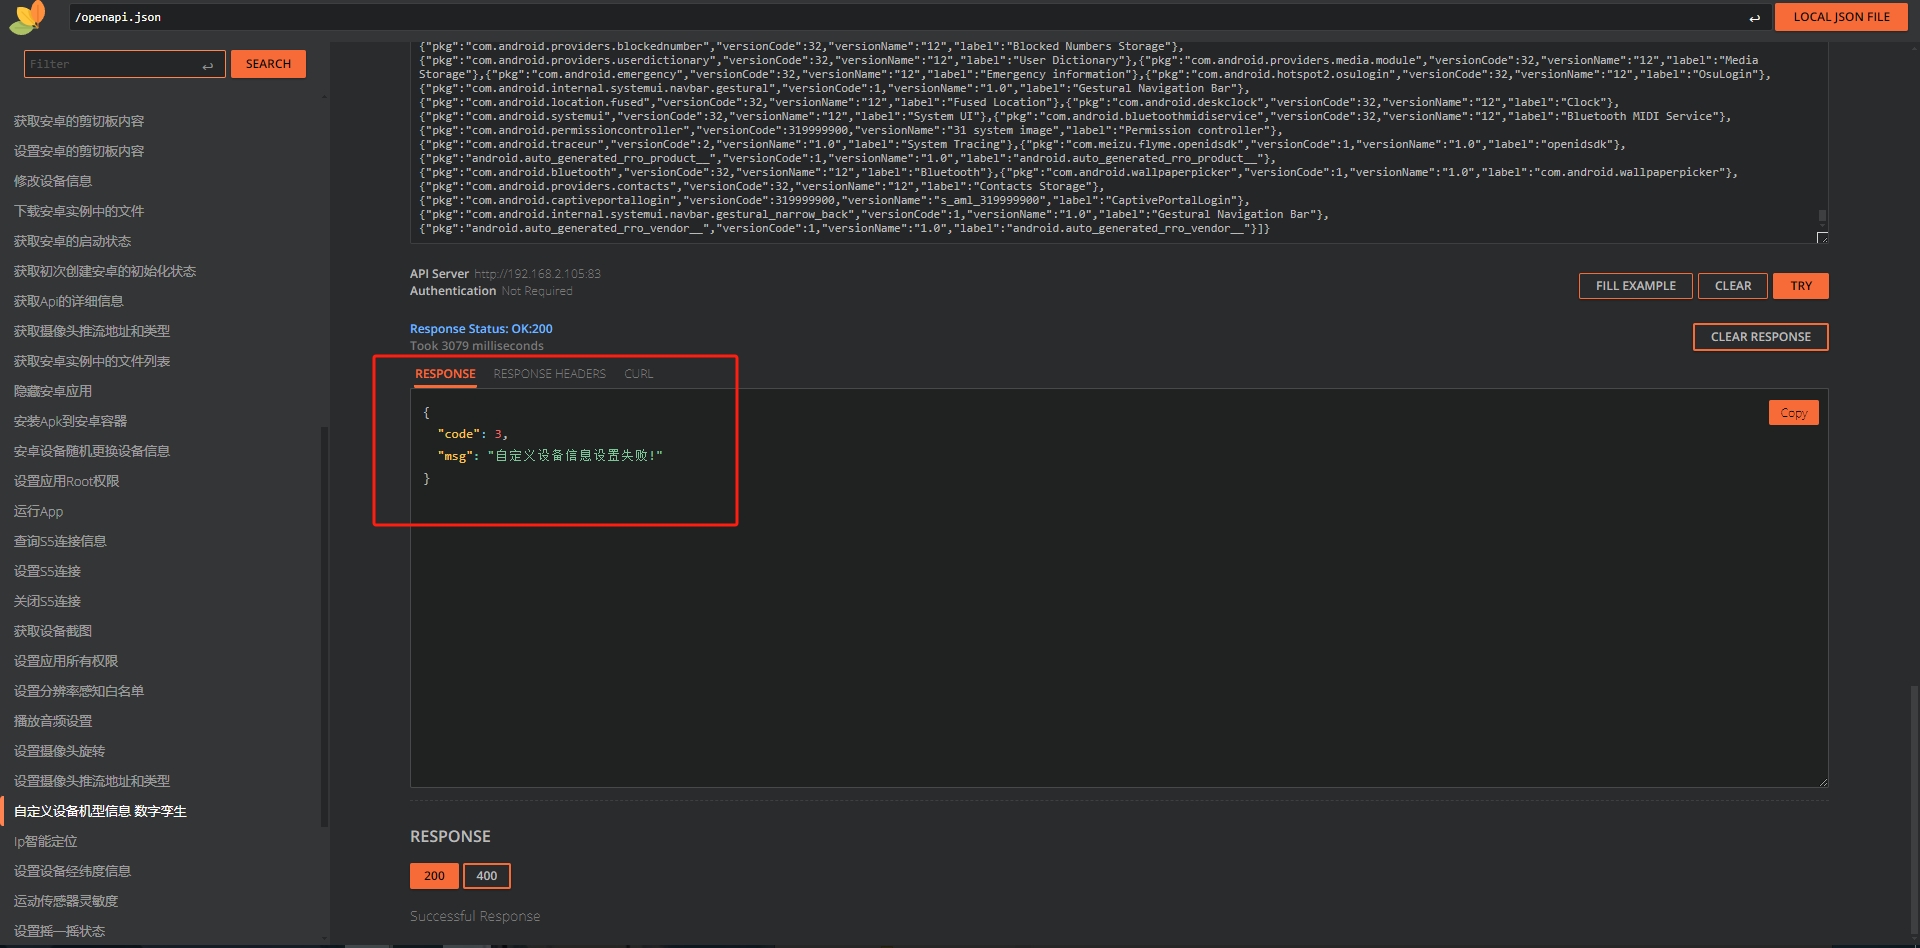This screenshot has width=1920, height=948.
Task: Open the CURL tab
Action: 638,374
